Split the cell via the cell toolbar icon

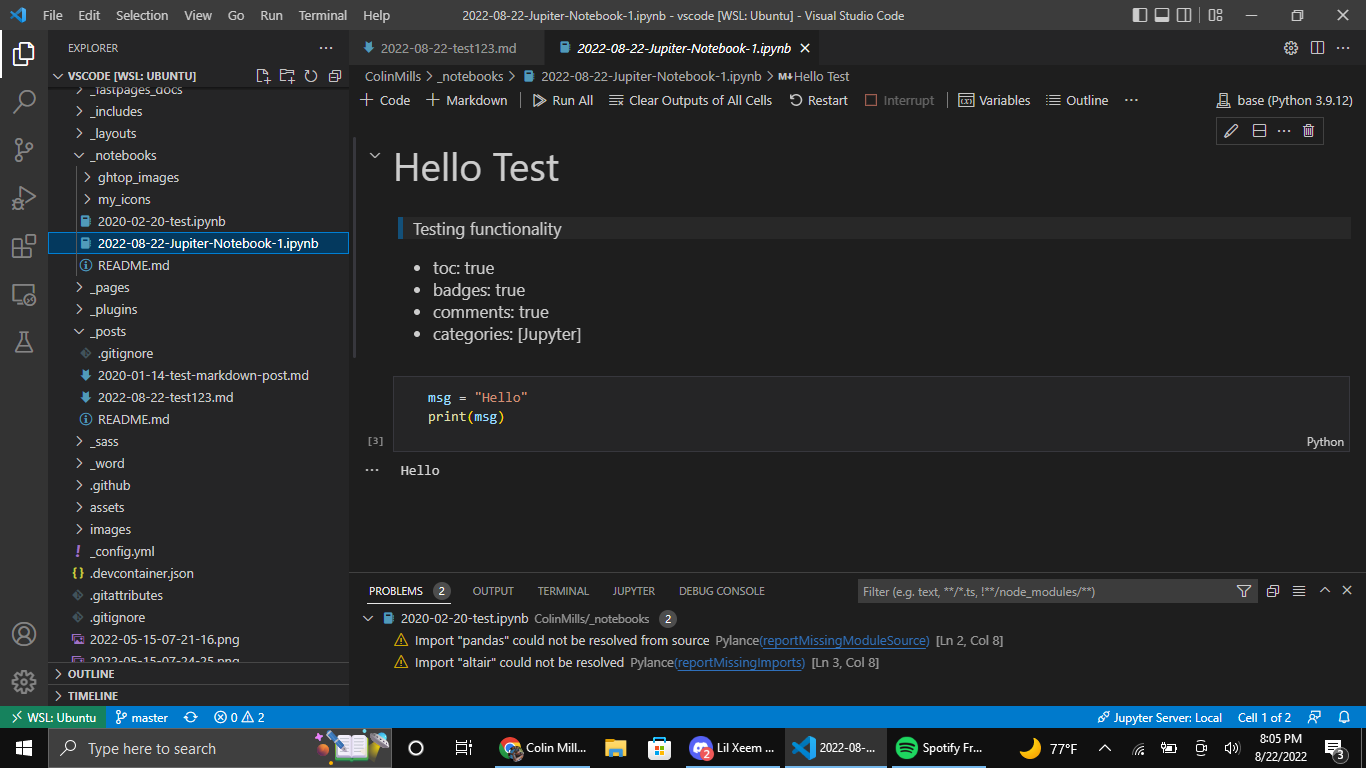(1259, 130)
